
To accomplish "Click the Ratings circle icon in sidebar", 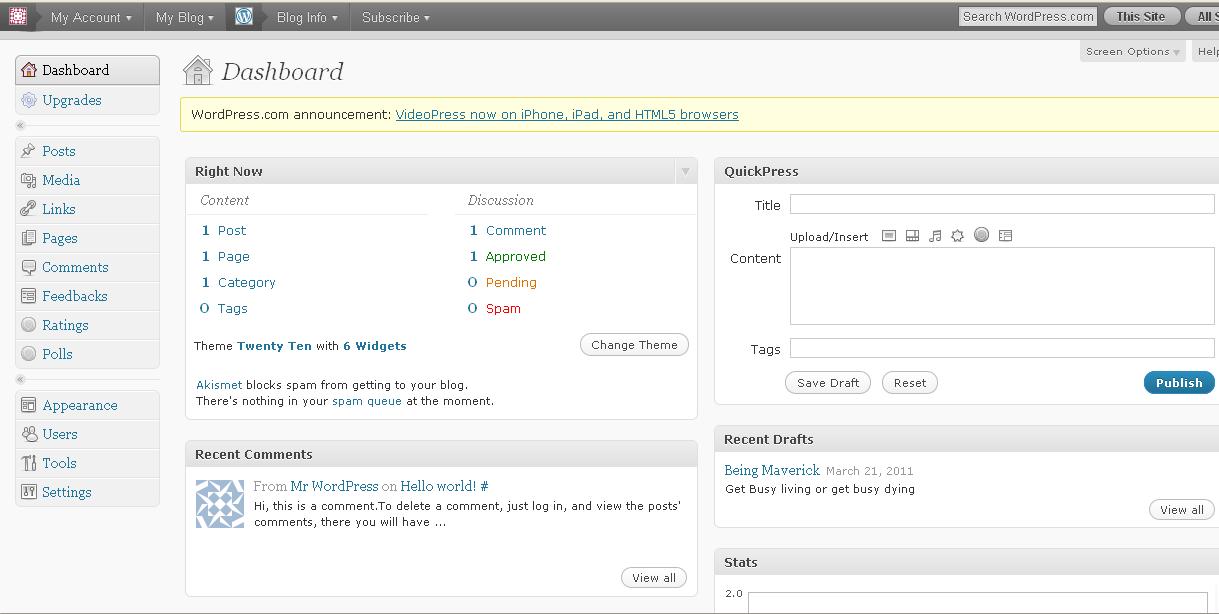I will click(x=29, y=325).
